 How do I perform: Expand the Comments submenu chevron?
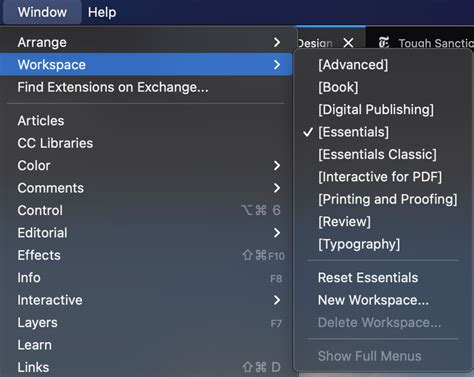(277, 188)
